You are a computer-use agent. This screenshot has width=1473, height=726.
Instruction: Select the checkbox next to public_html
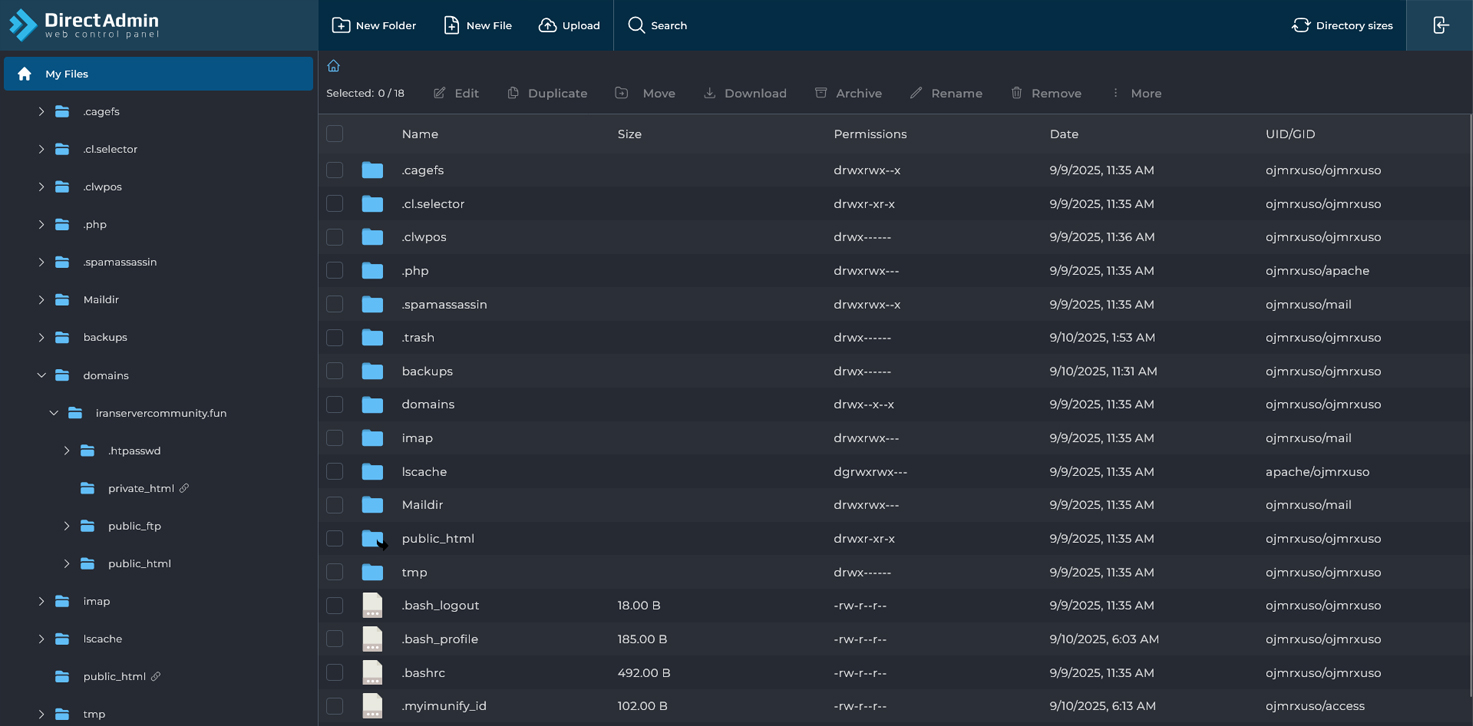(334, 538)
